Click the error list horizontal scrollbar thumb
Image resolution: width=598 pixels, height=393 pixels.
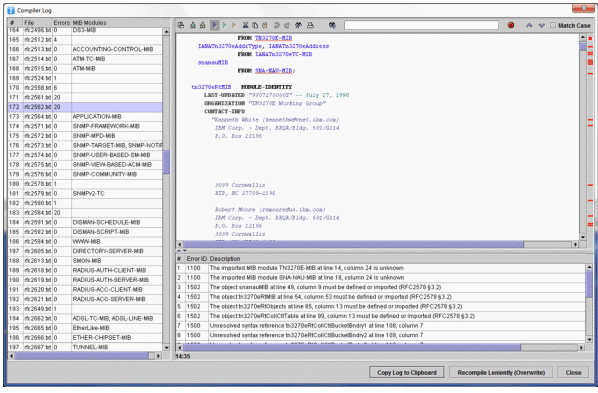click(352, 348)
